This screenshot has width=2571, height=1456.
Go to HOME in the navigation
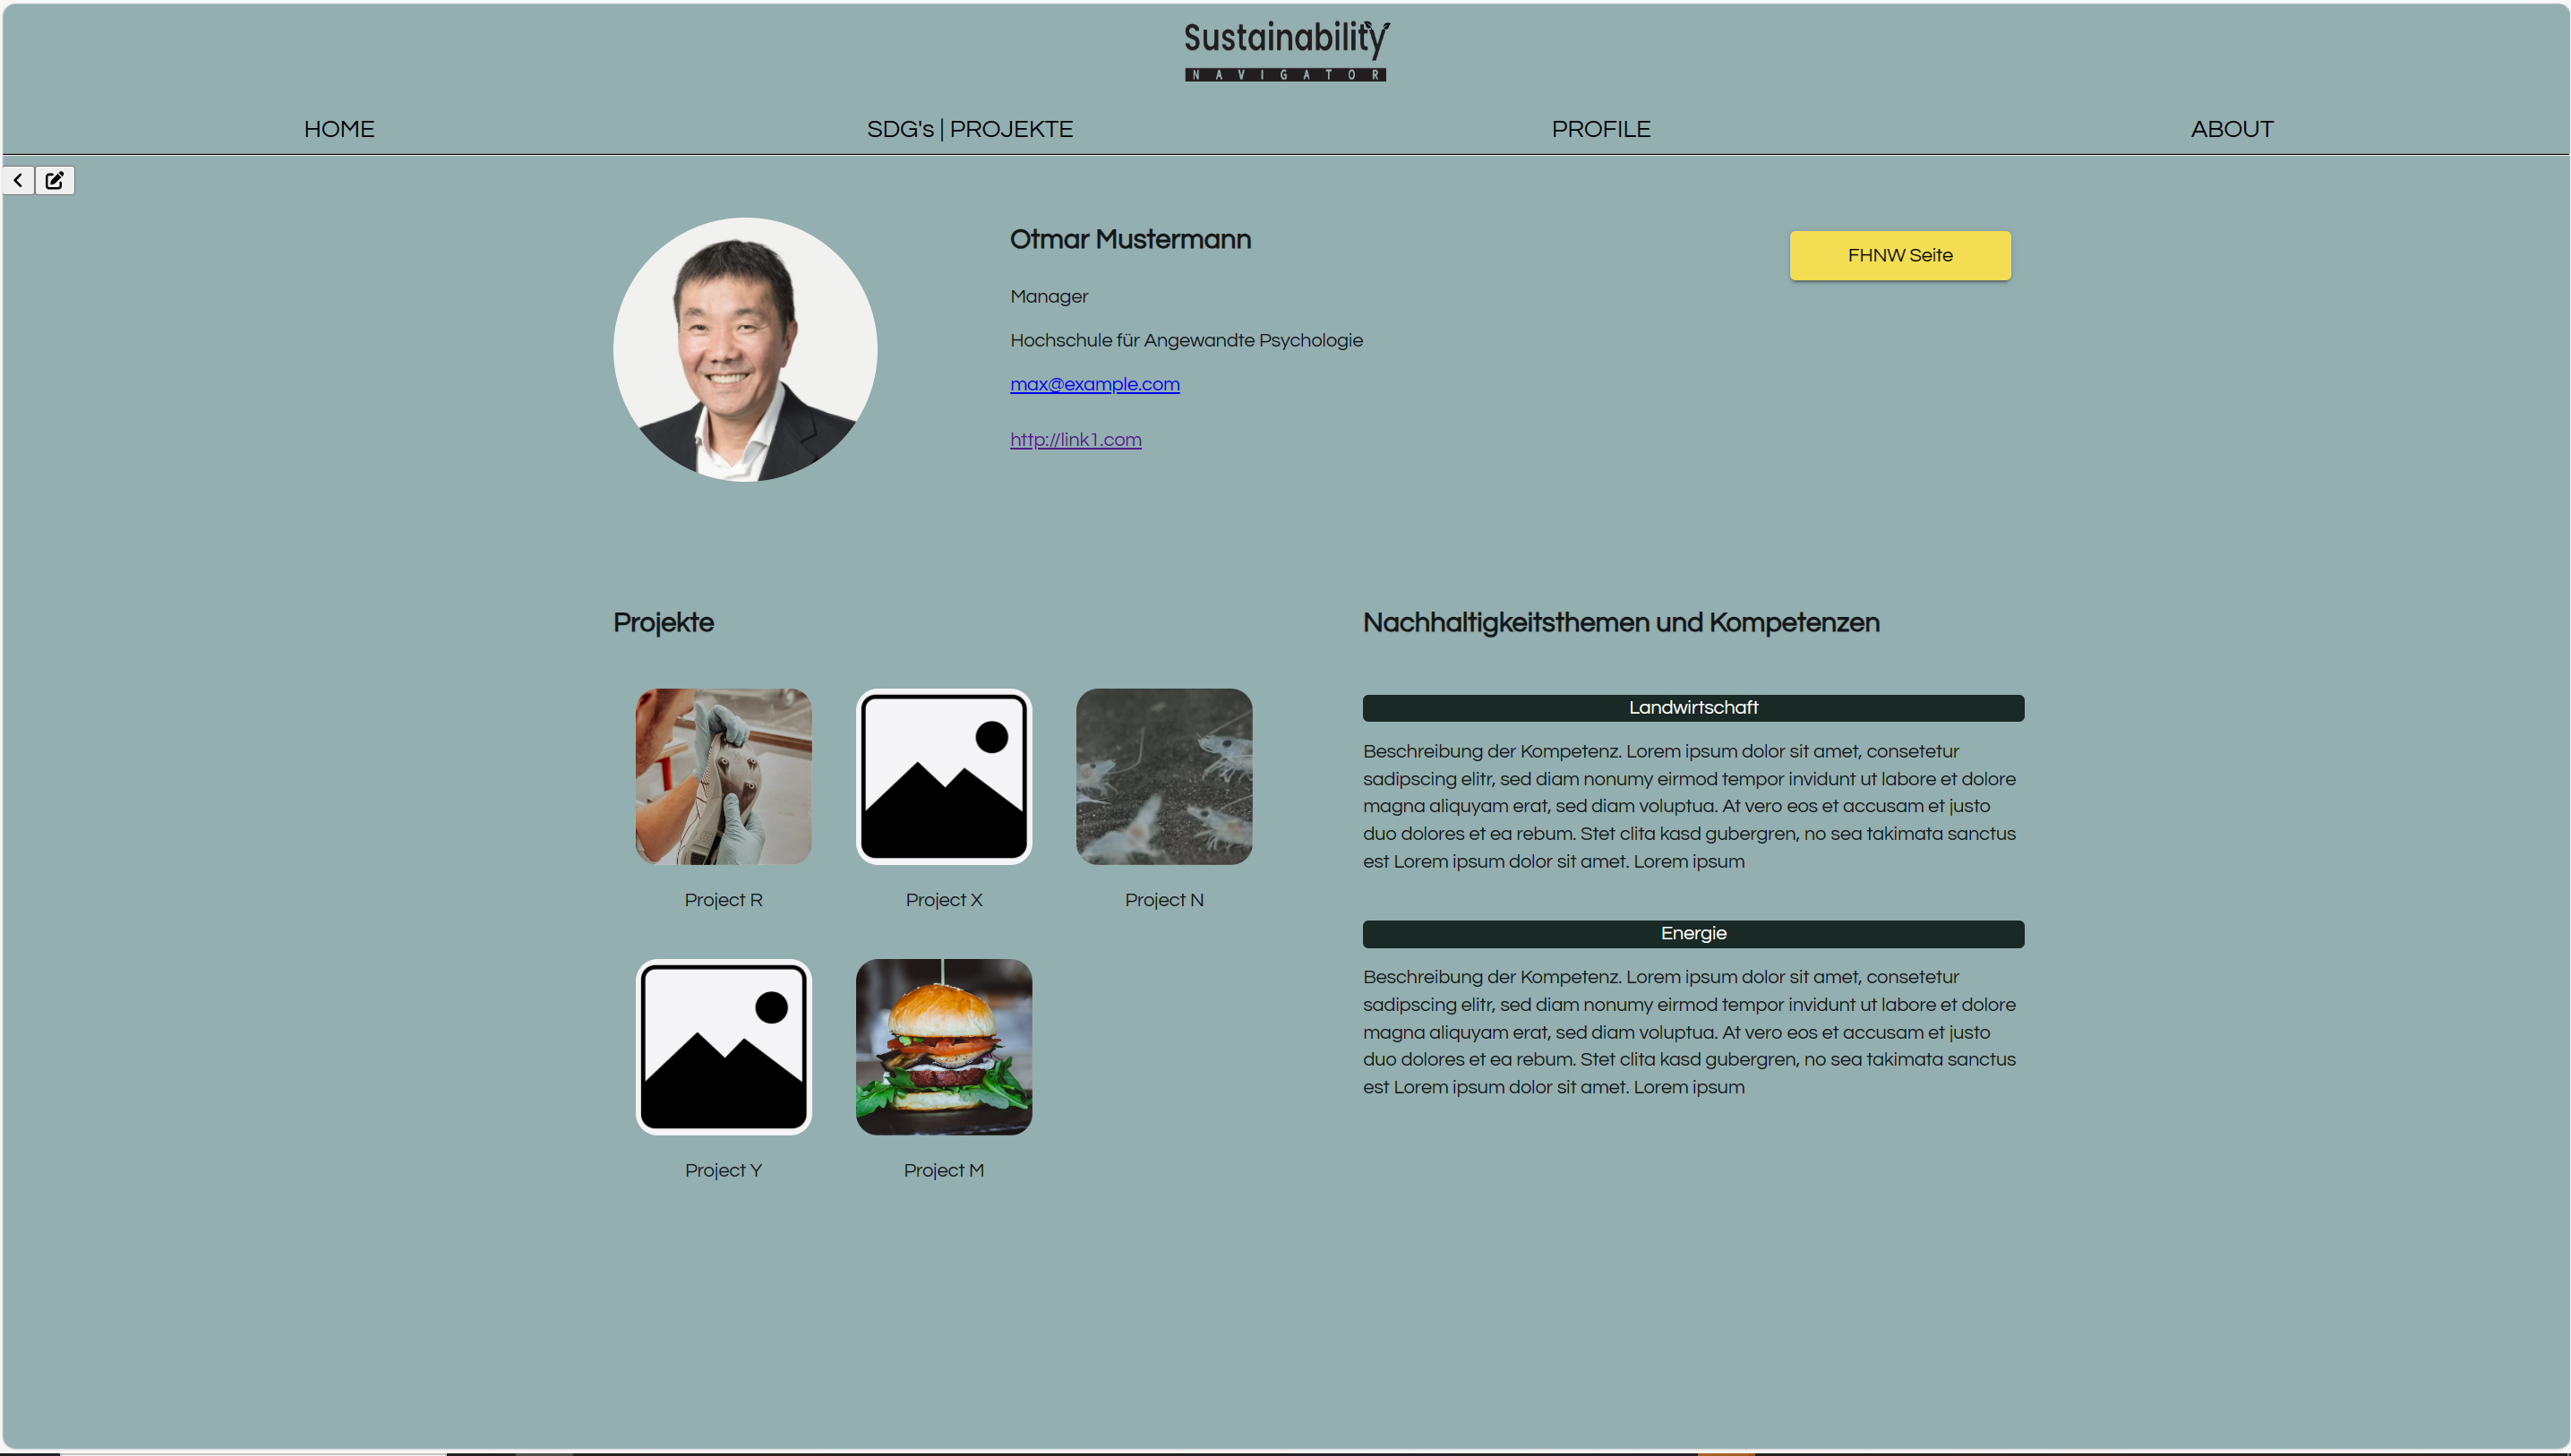pos(339,129)
